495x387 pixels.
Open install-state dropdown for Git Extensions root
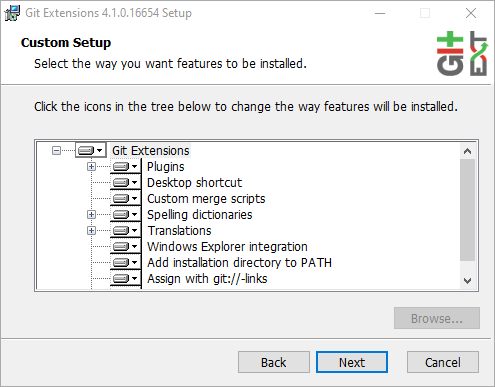(91, 151)
